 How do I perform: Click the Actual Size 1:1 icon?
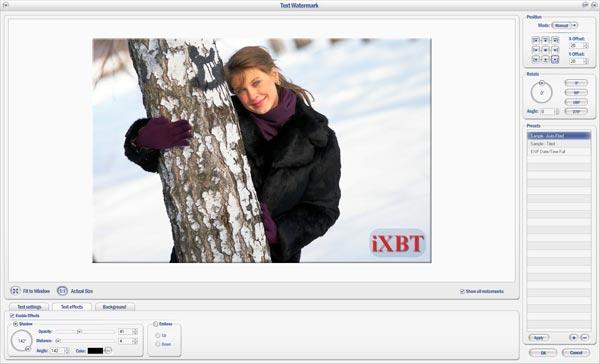62,291
